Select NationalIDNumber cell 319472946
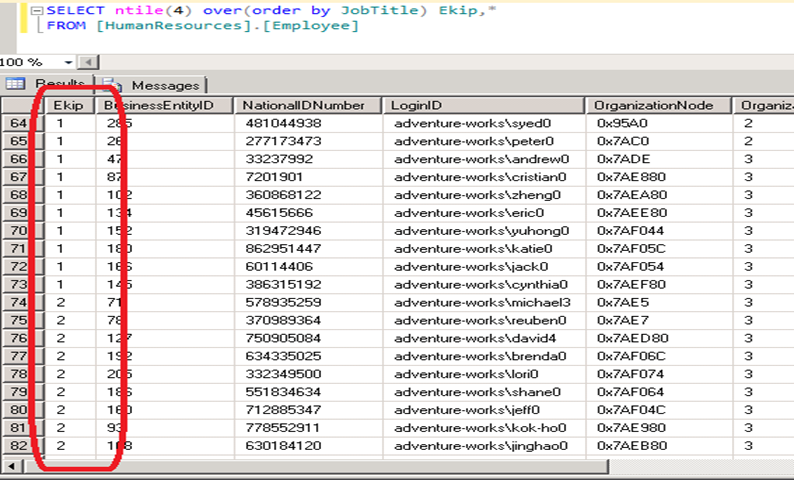Image resolution: width=794 pixels, height=480 pixels. click(x=308, y=230)
